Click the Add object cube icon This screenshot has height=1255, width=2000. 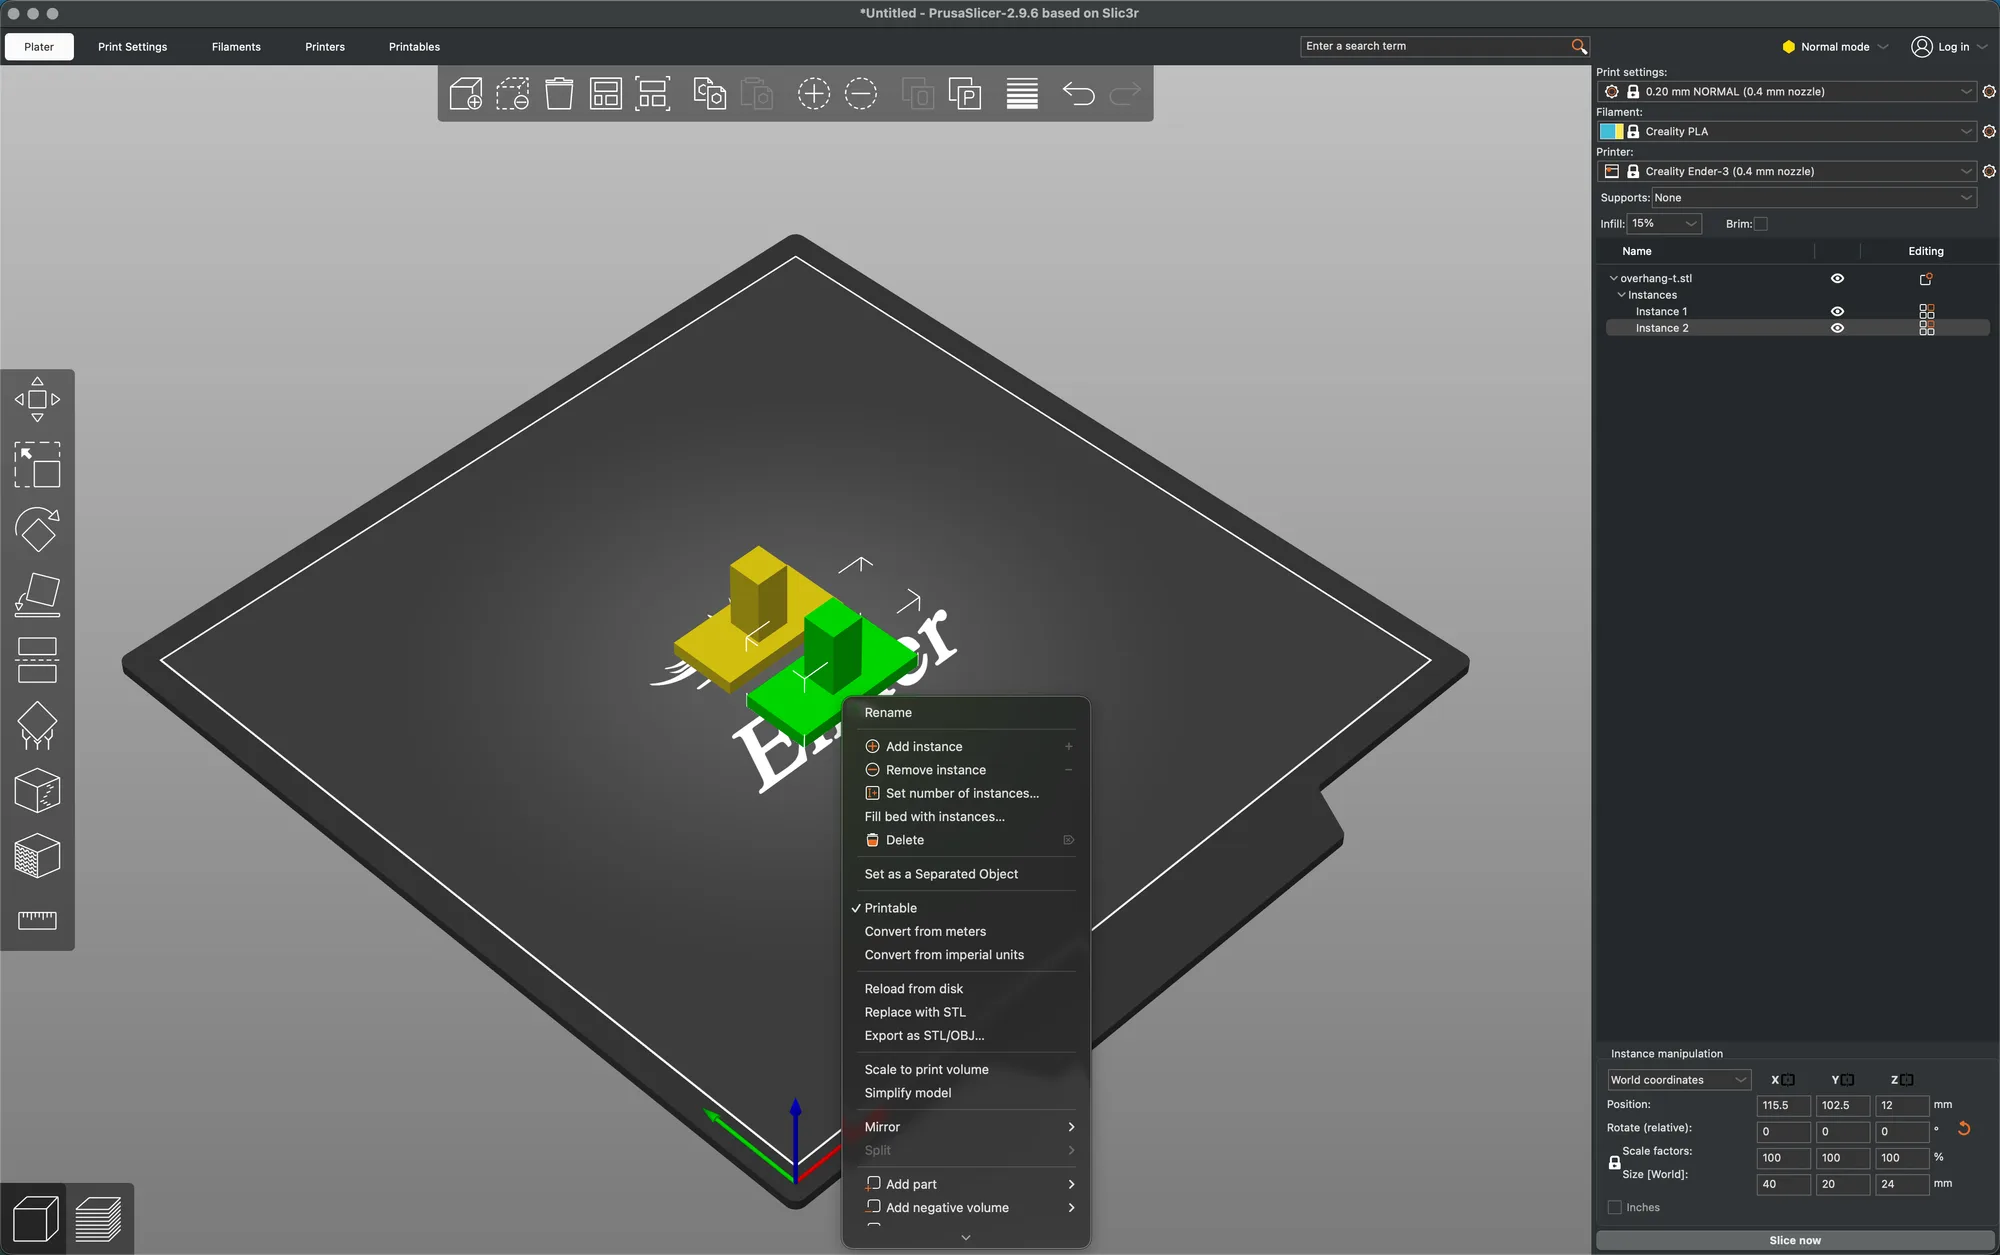[466, 94]
